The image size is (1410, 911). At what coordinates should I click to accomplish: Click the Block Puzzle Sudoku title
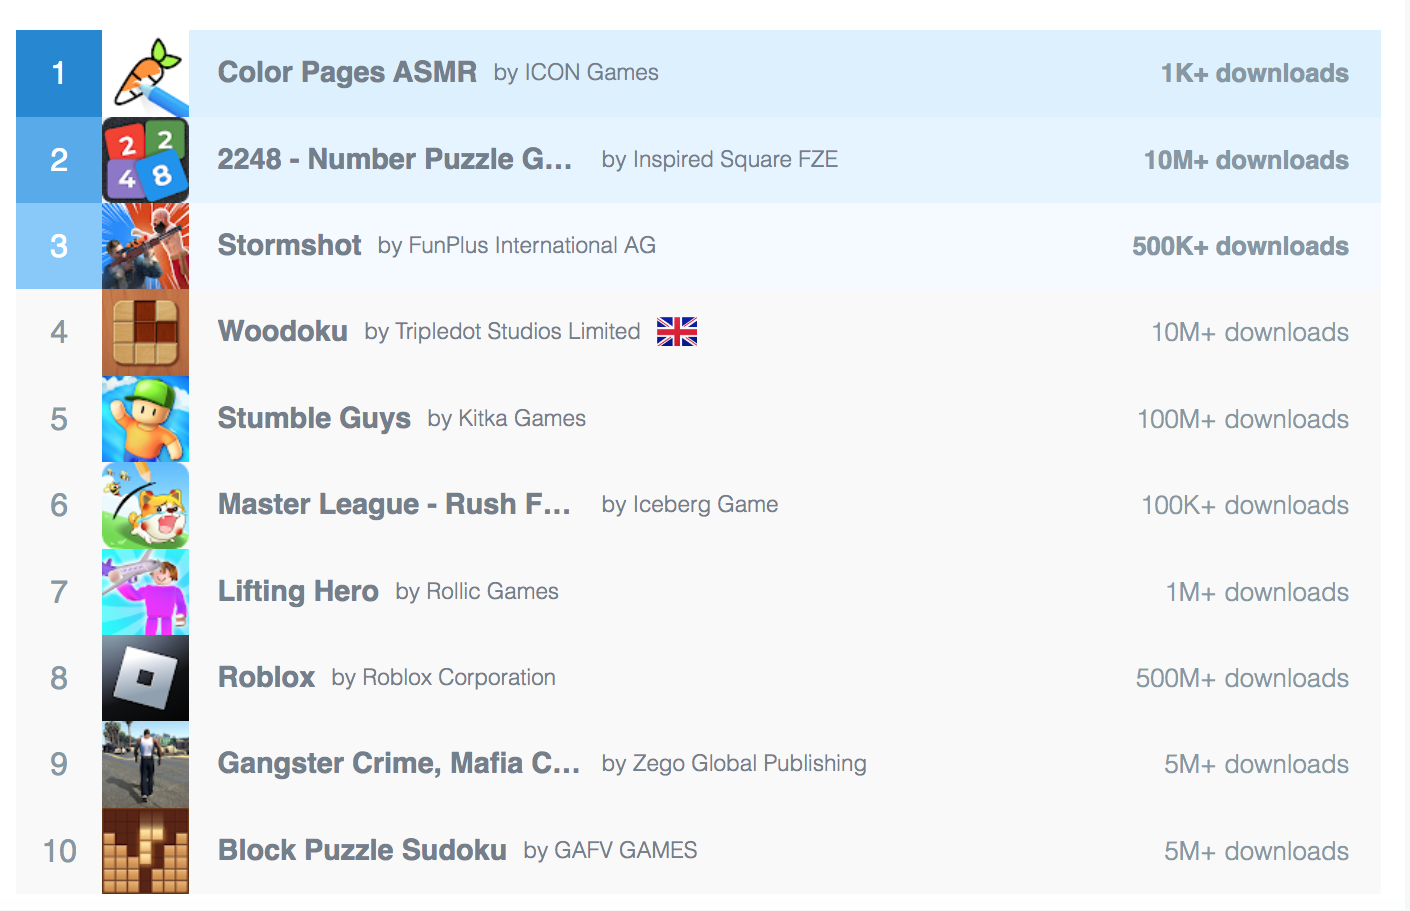362,851
